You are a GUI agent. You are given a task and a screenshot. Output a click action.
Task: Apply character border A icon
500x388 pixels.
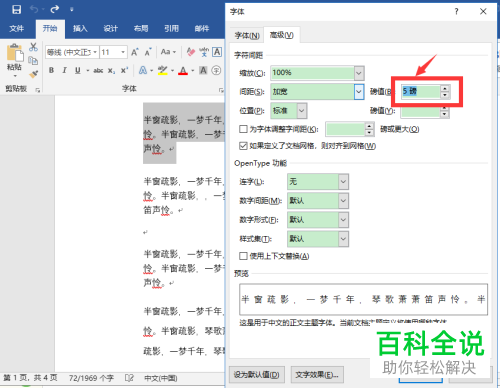coord(217,52)
